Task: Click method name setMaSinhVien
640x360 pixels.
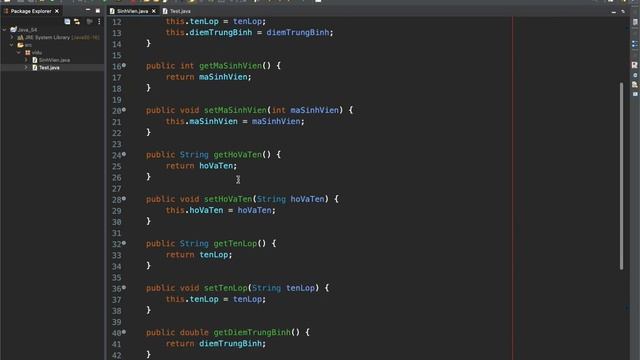Action: 235,110
